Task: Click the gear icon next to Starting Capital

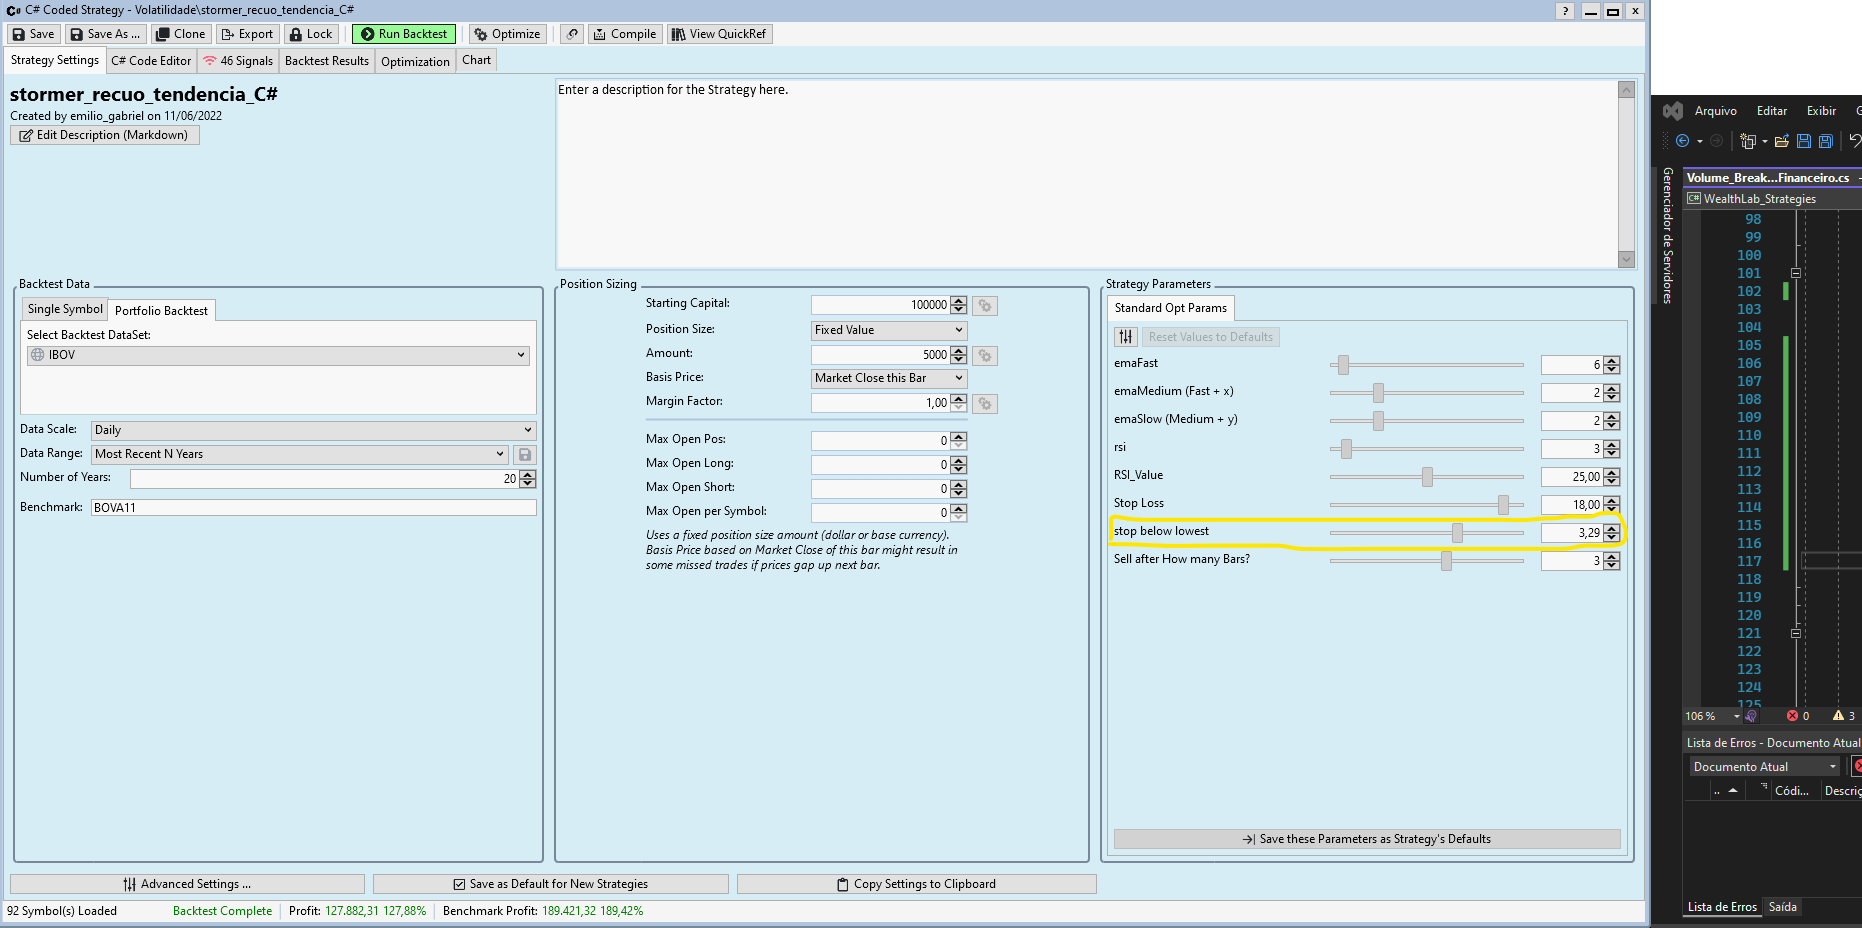Action: 985,306
